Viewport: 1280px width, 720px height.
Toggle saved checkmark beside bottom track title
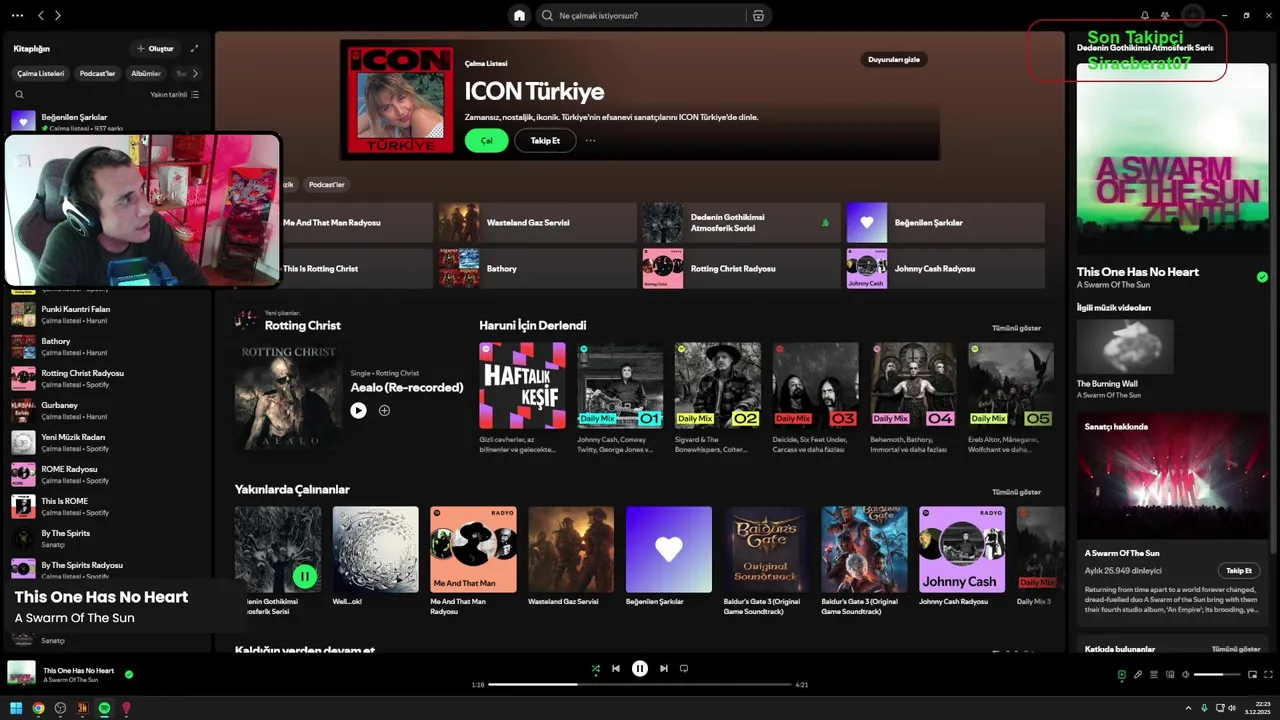128,674
